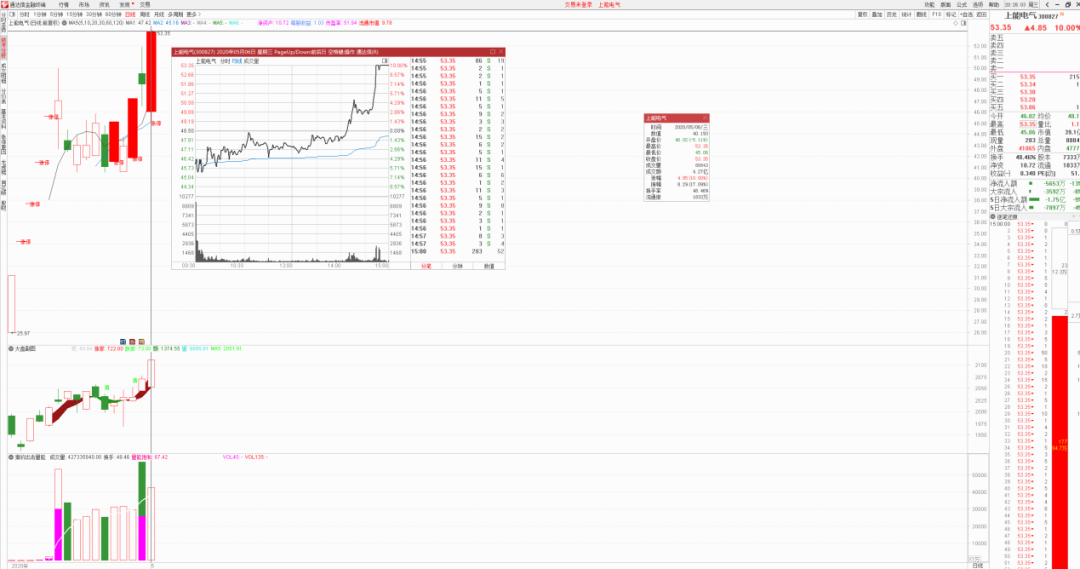This screenshot has height=569, width=1080.
Task: Open the 公式 menu at top right
Action: click(962, 5)
